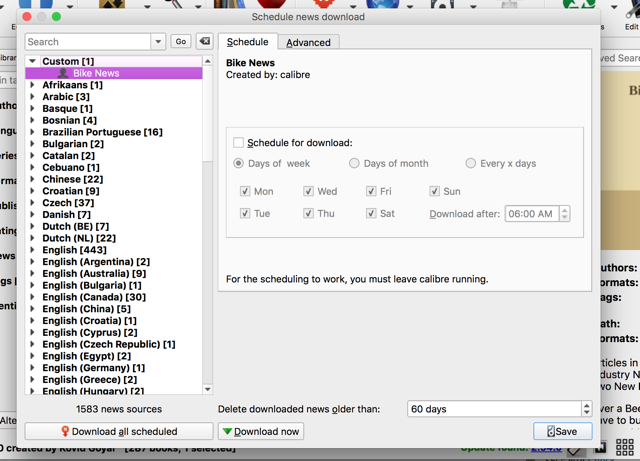Open the search history dropdown arrow

tap(158, 42)
